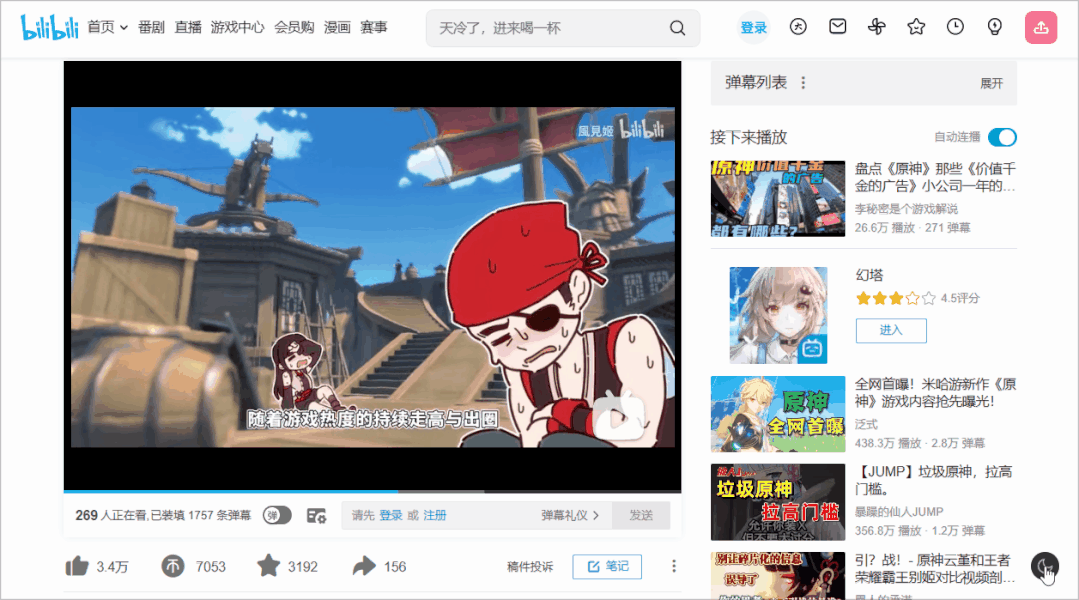Click the 发送 send button

pyautogui.click(x=641, y=515)
